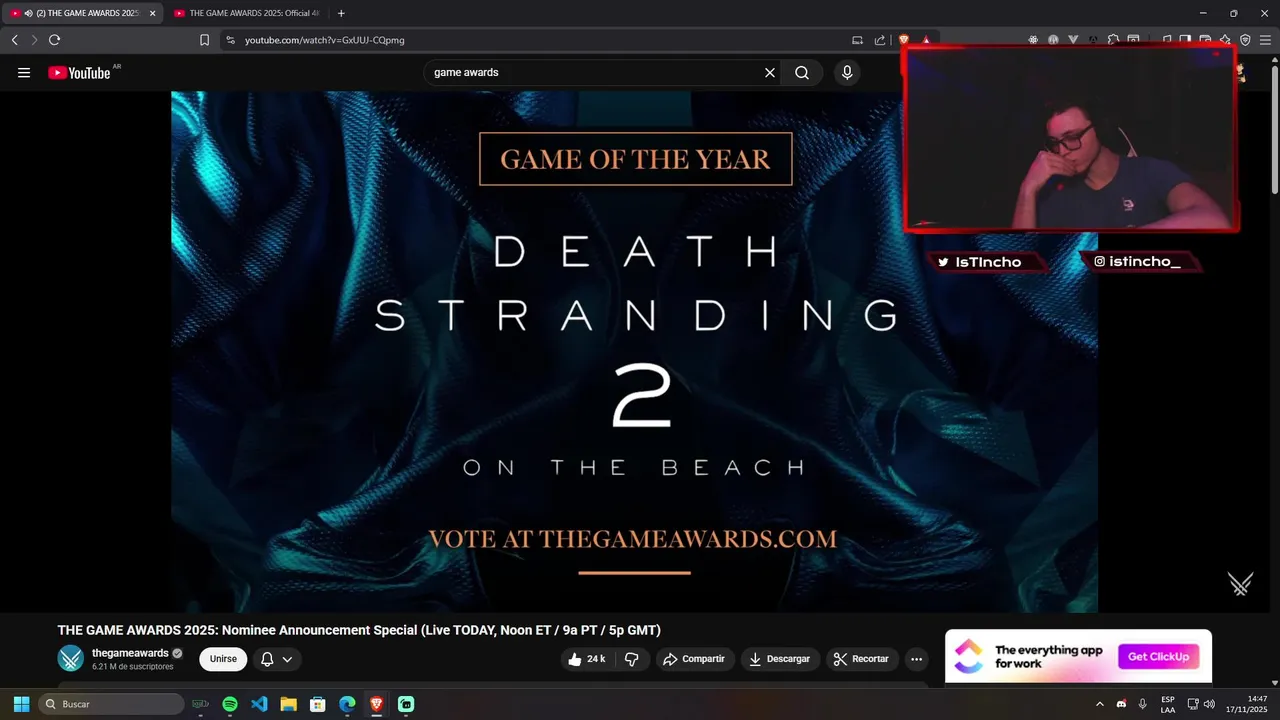Like the video with 24 k
Image resolution: width=1280 pixels, height=720 pixels.
(587, 659)
